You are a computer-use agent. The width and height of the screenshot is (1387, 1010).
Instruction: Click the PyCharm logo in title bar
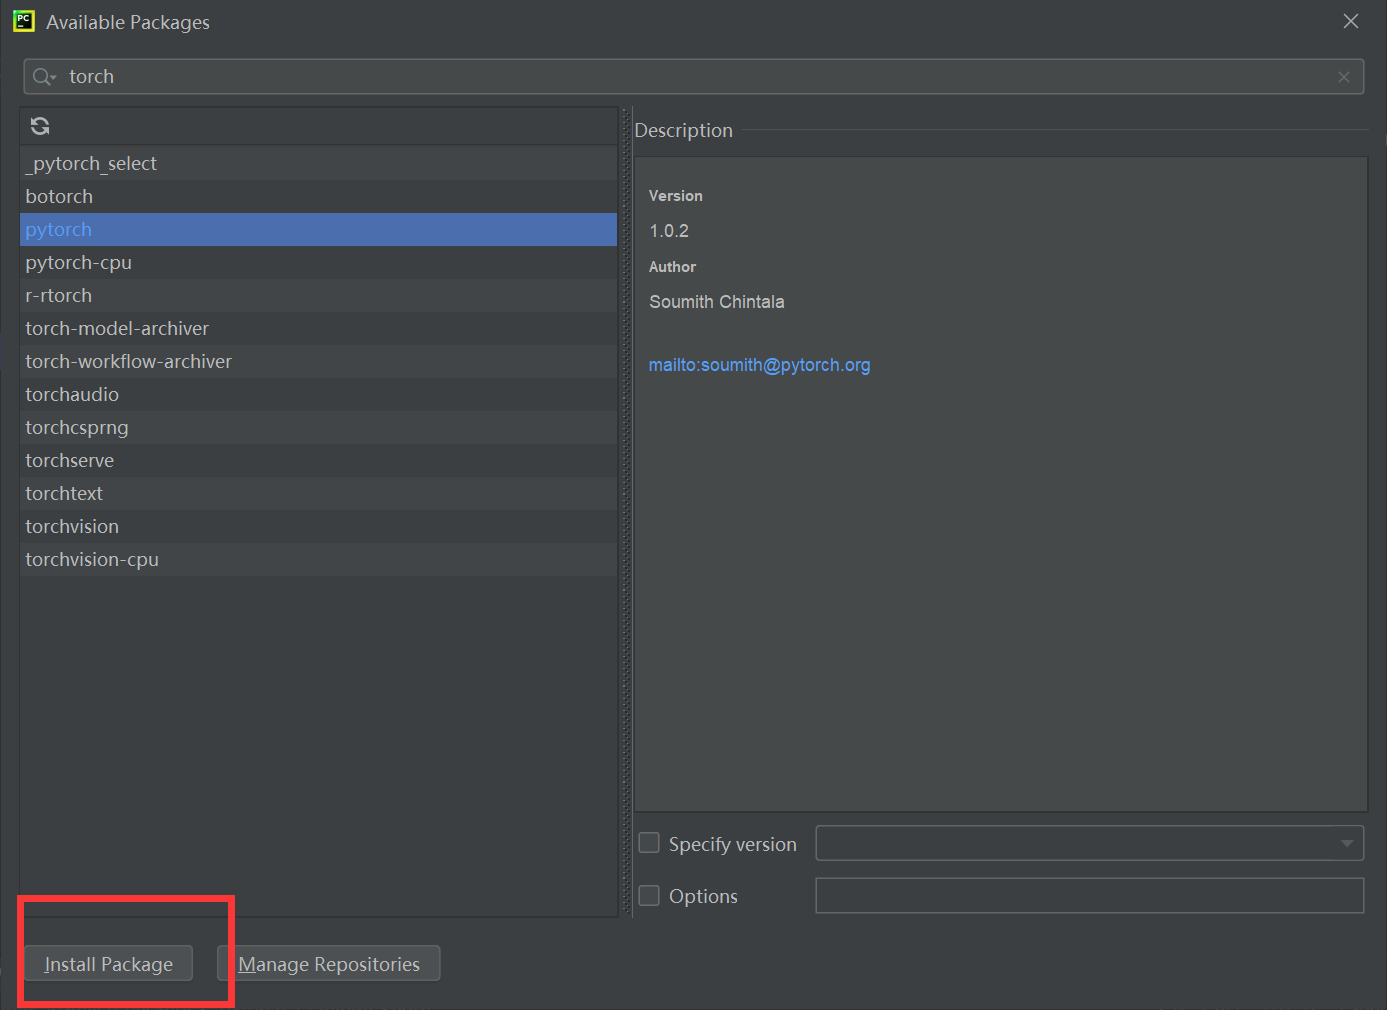[24, 21]
